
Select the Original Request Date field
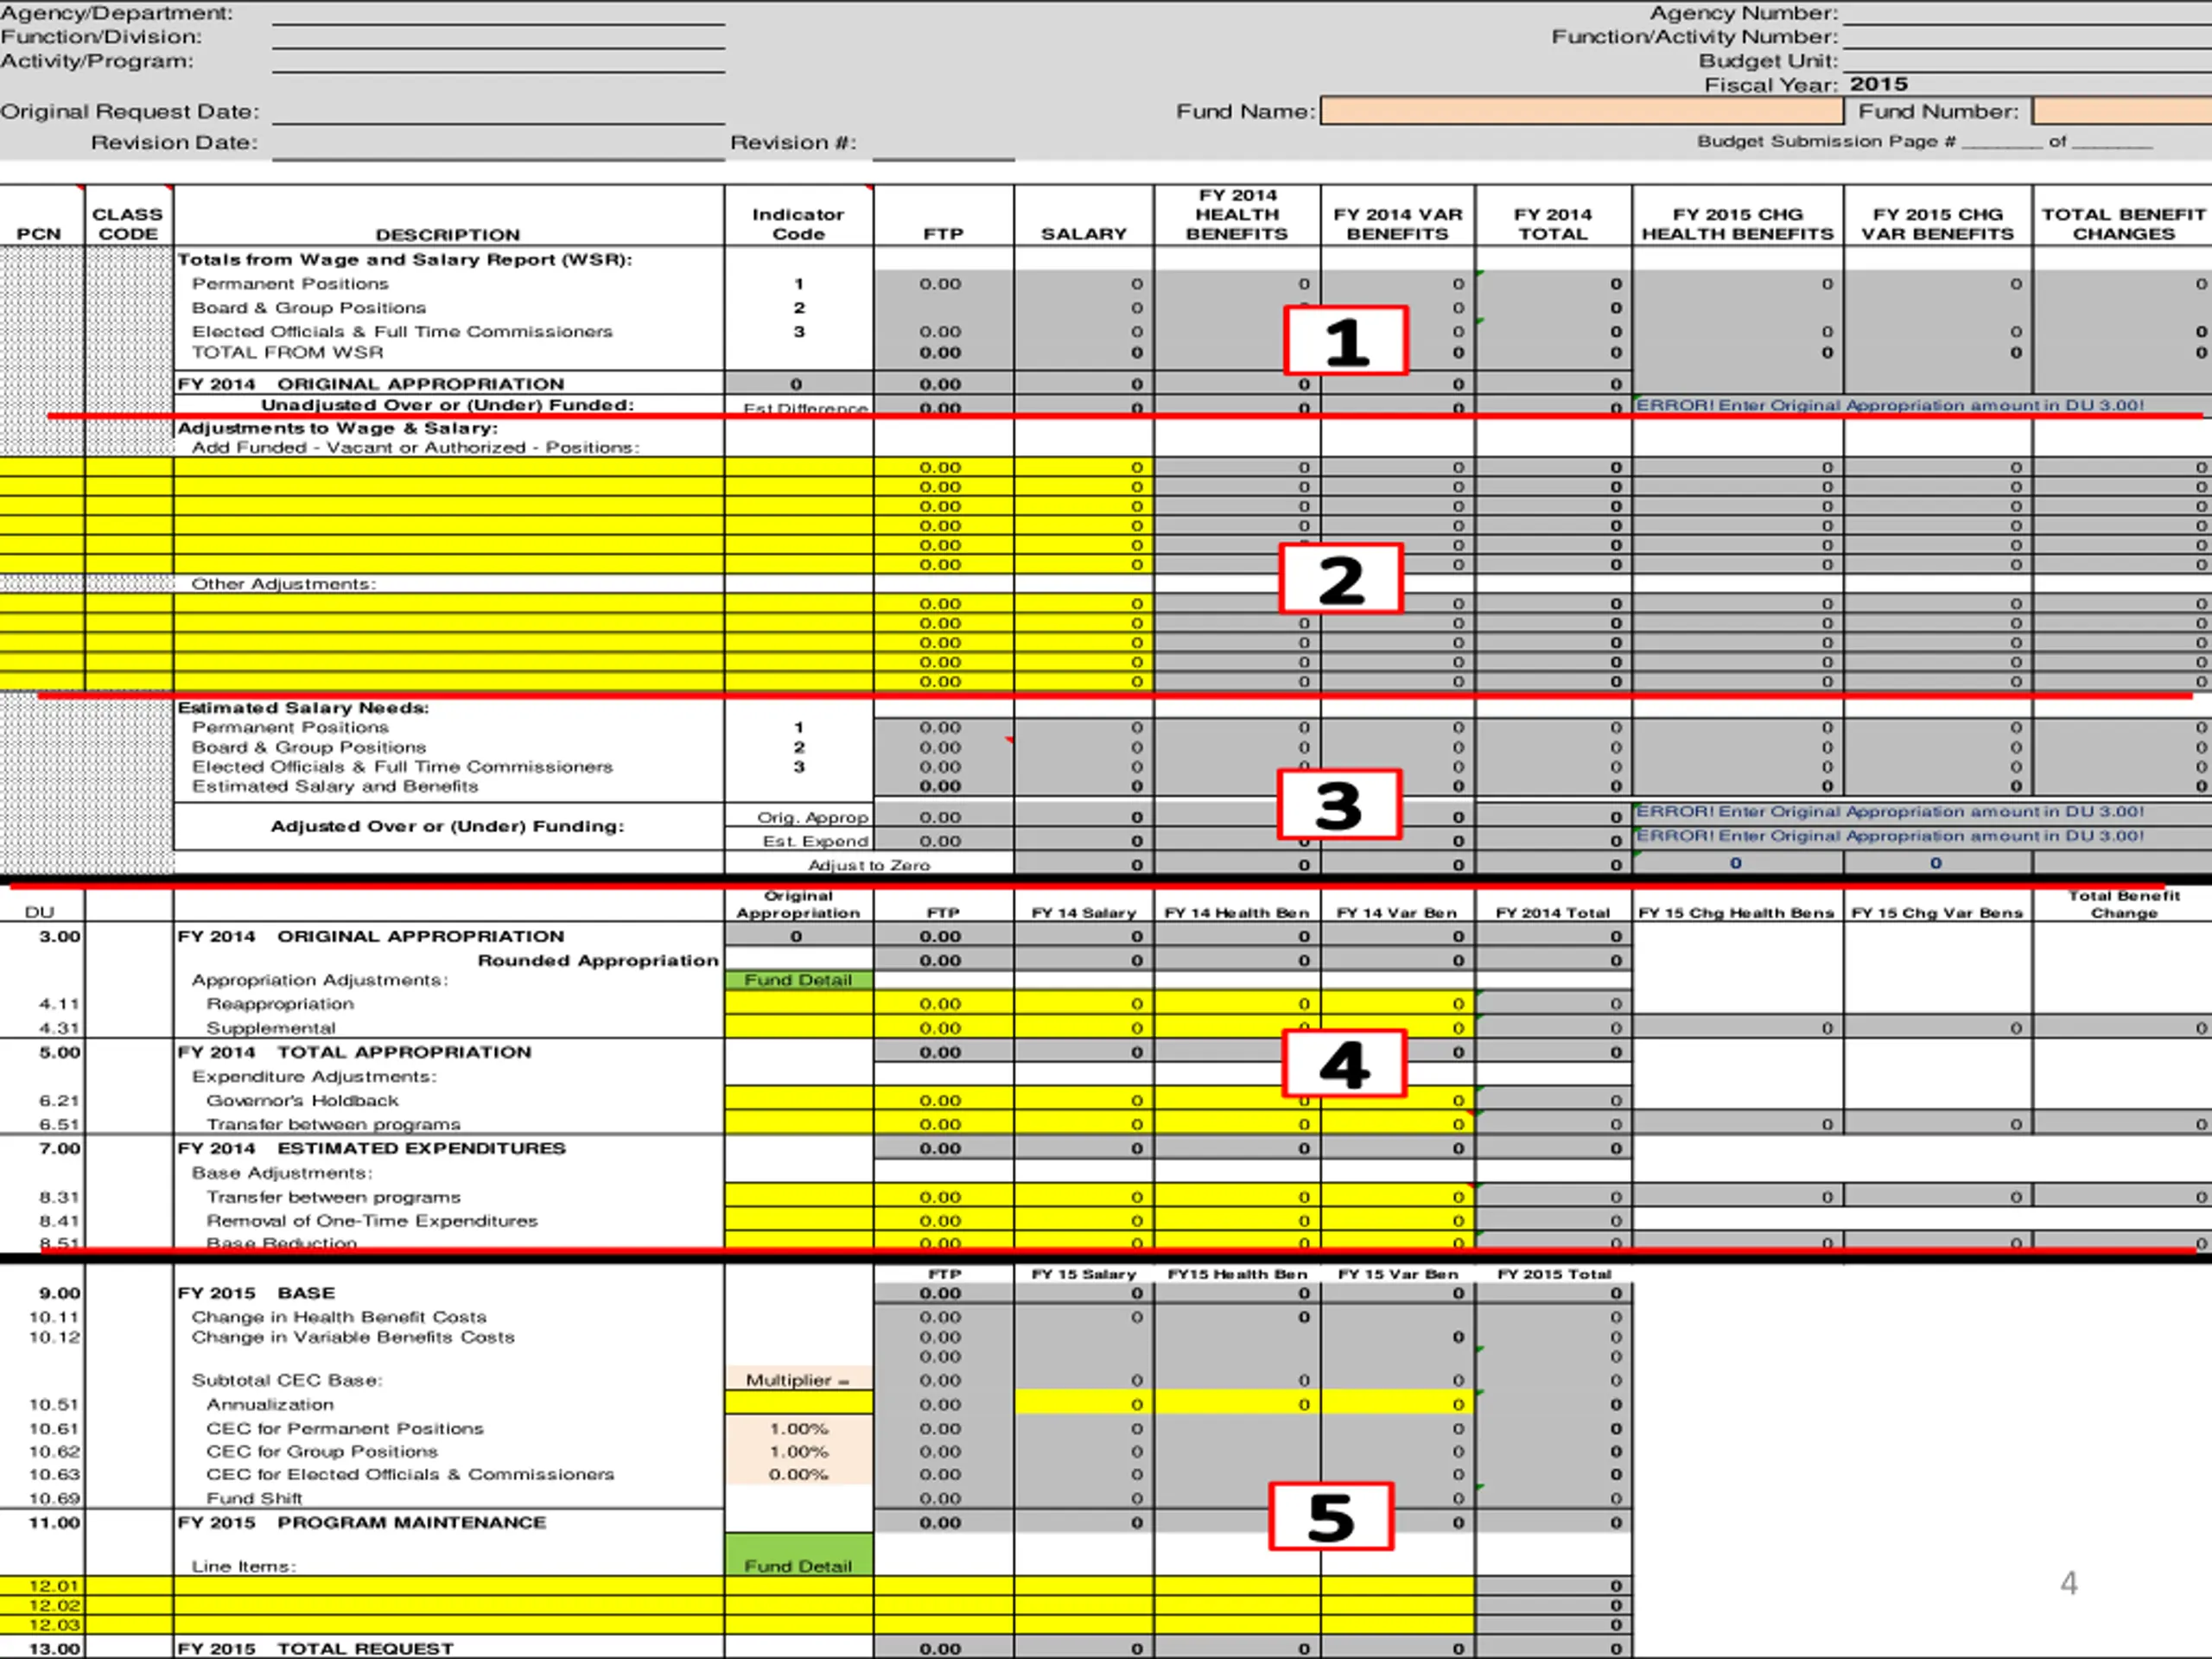[x=498, y=112]
